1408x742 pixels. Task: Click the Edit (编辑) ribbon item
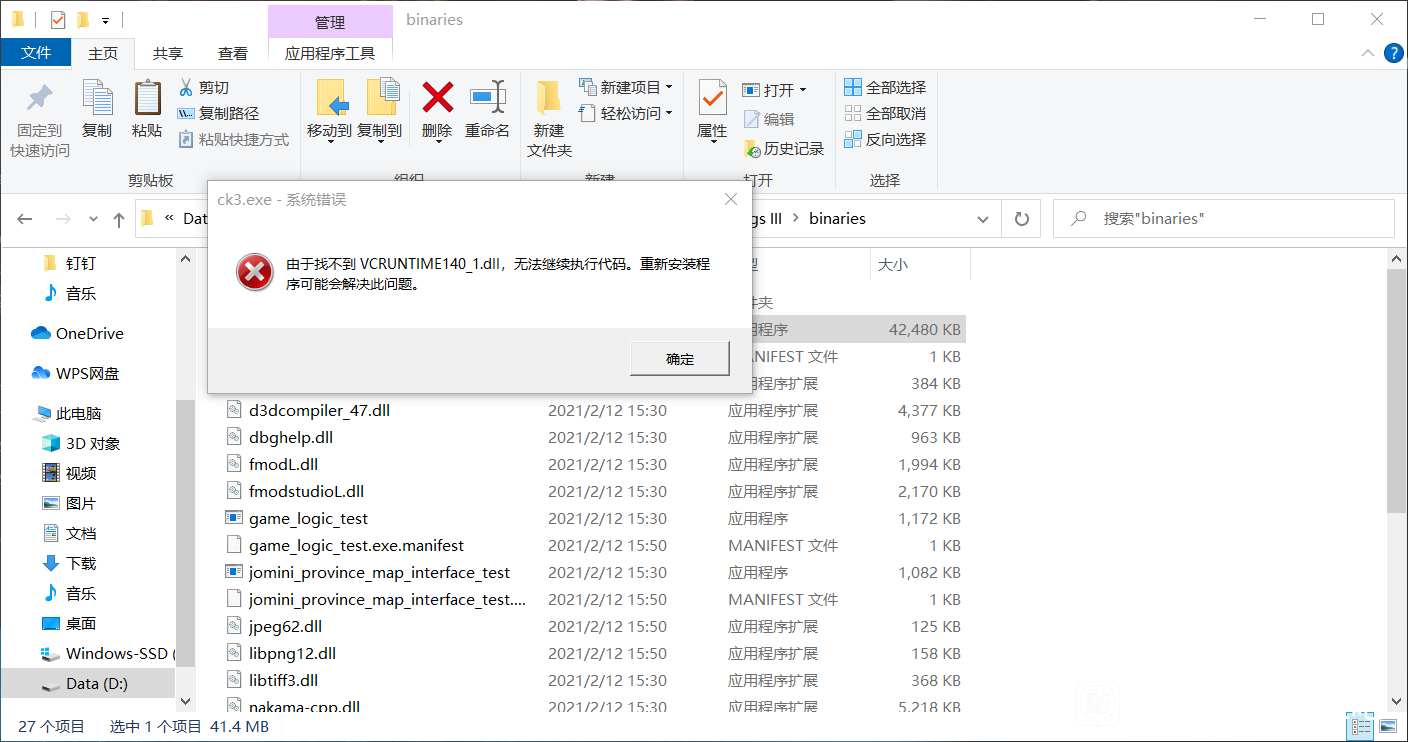(768, 119)
